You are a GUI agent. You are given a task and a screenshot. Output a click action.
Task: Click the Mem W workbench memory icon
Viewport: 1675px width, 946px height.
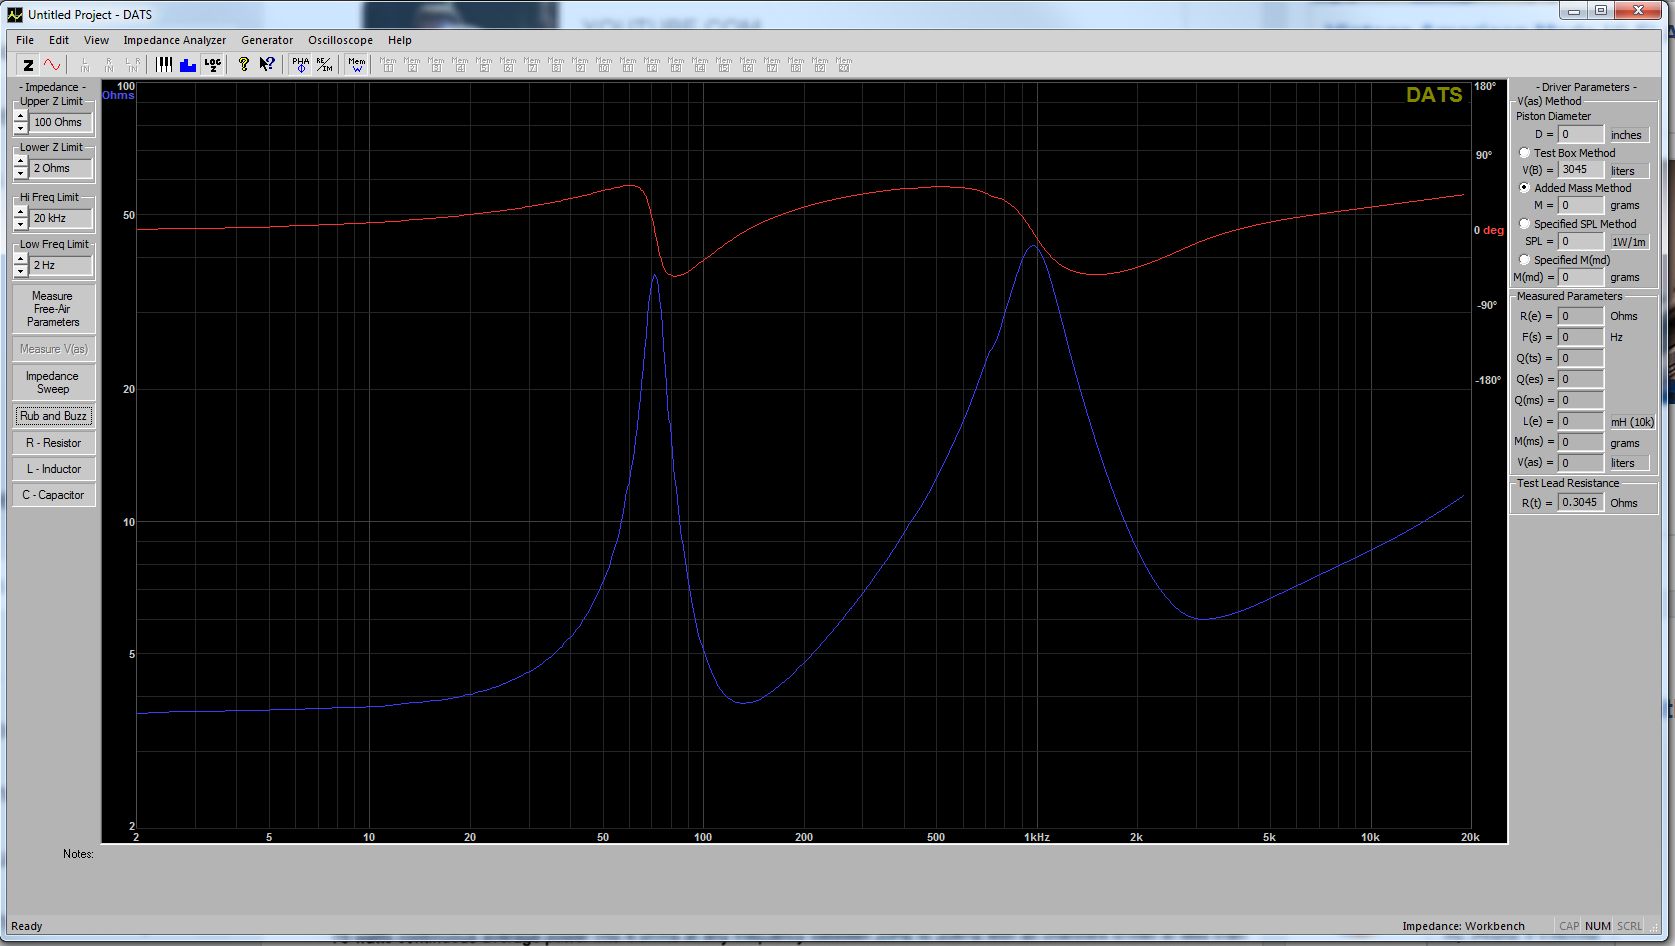tap(357, 65)
